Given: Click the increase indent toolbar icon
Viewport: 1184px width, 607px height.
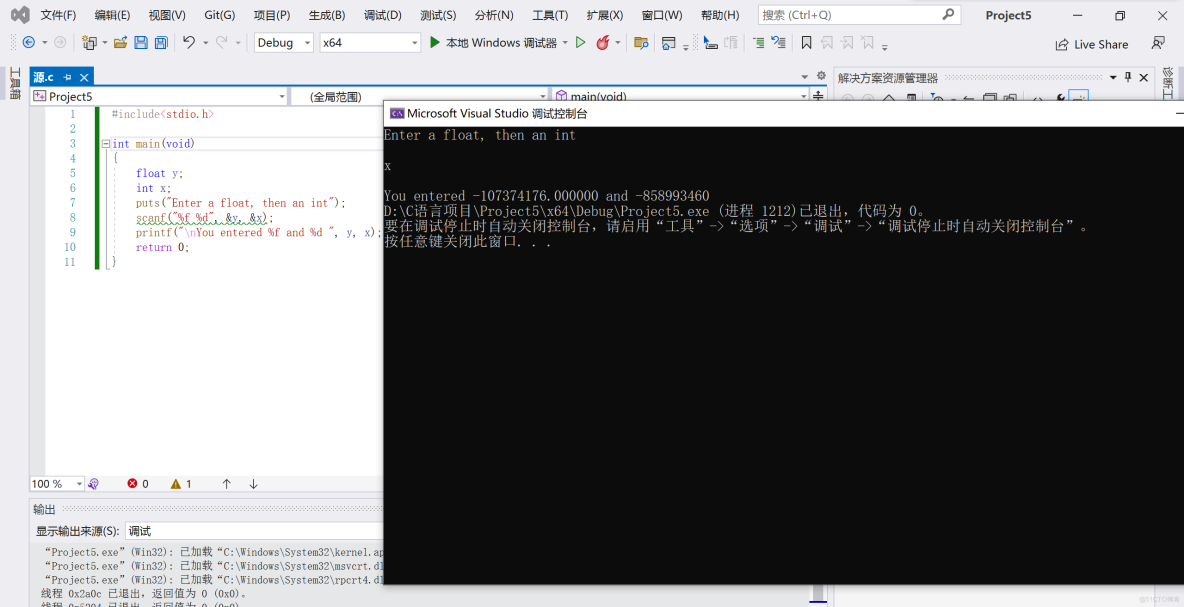Looking at the screenshot, I should [x=758, y=43].
